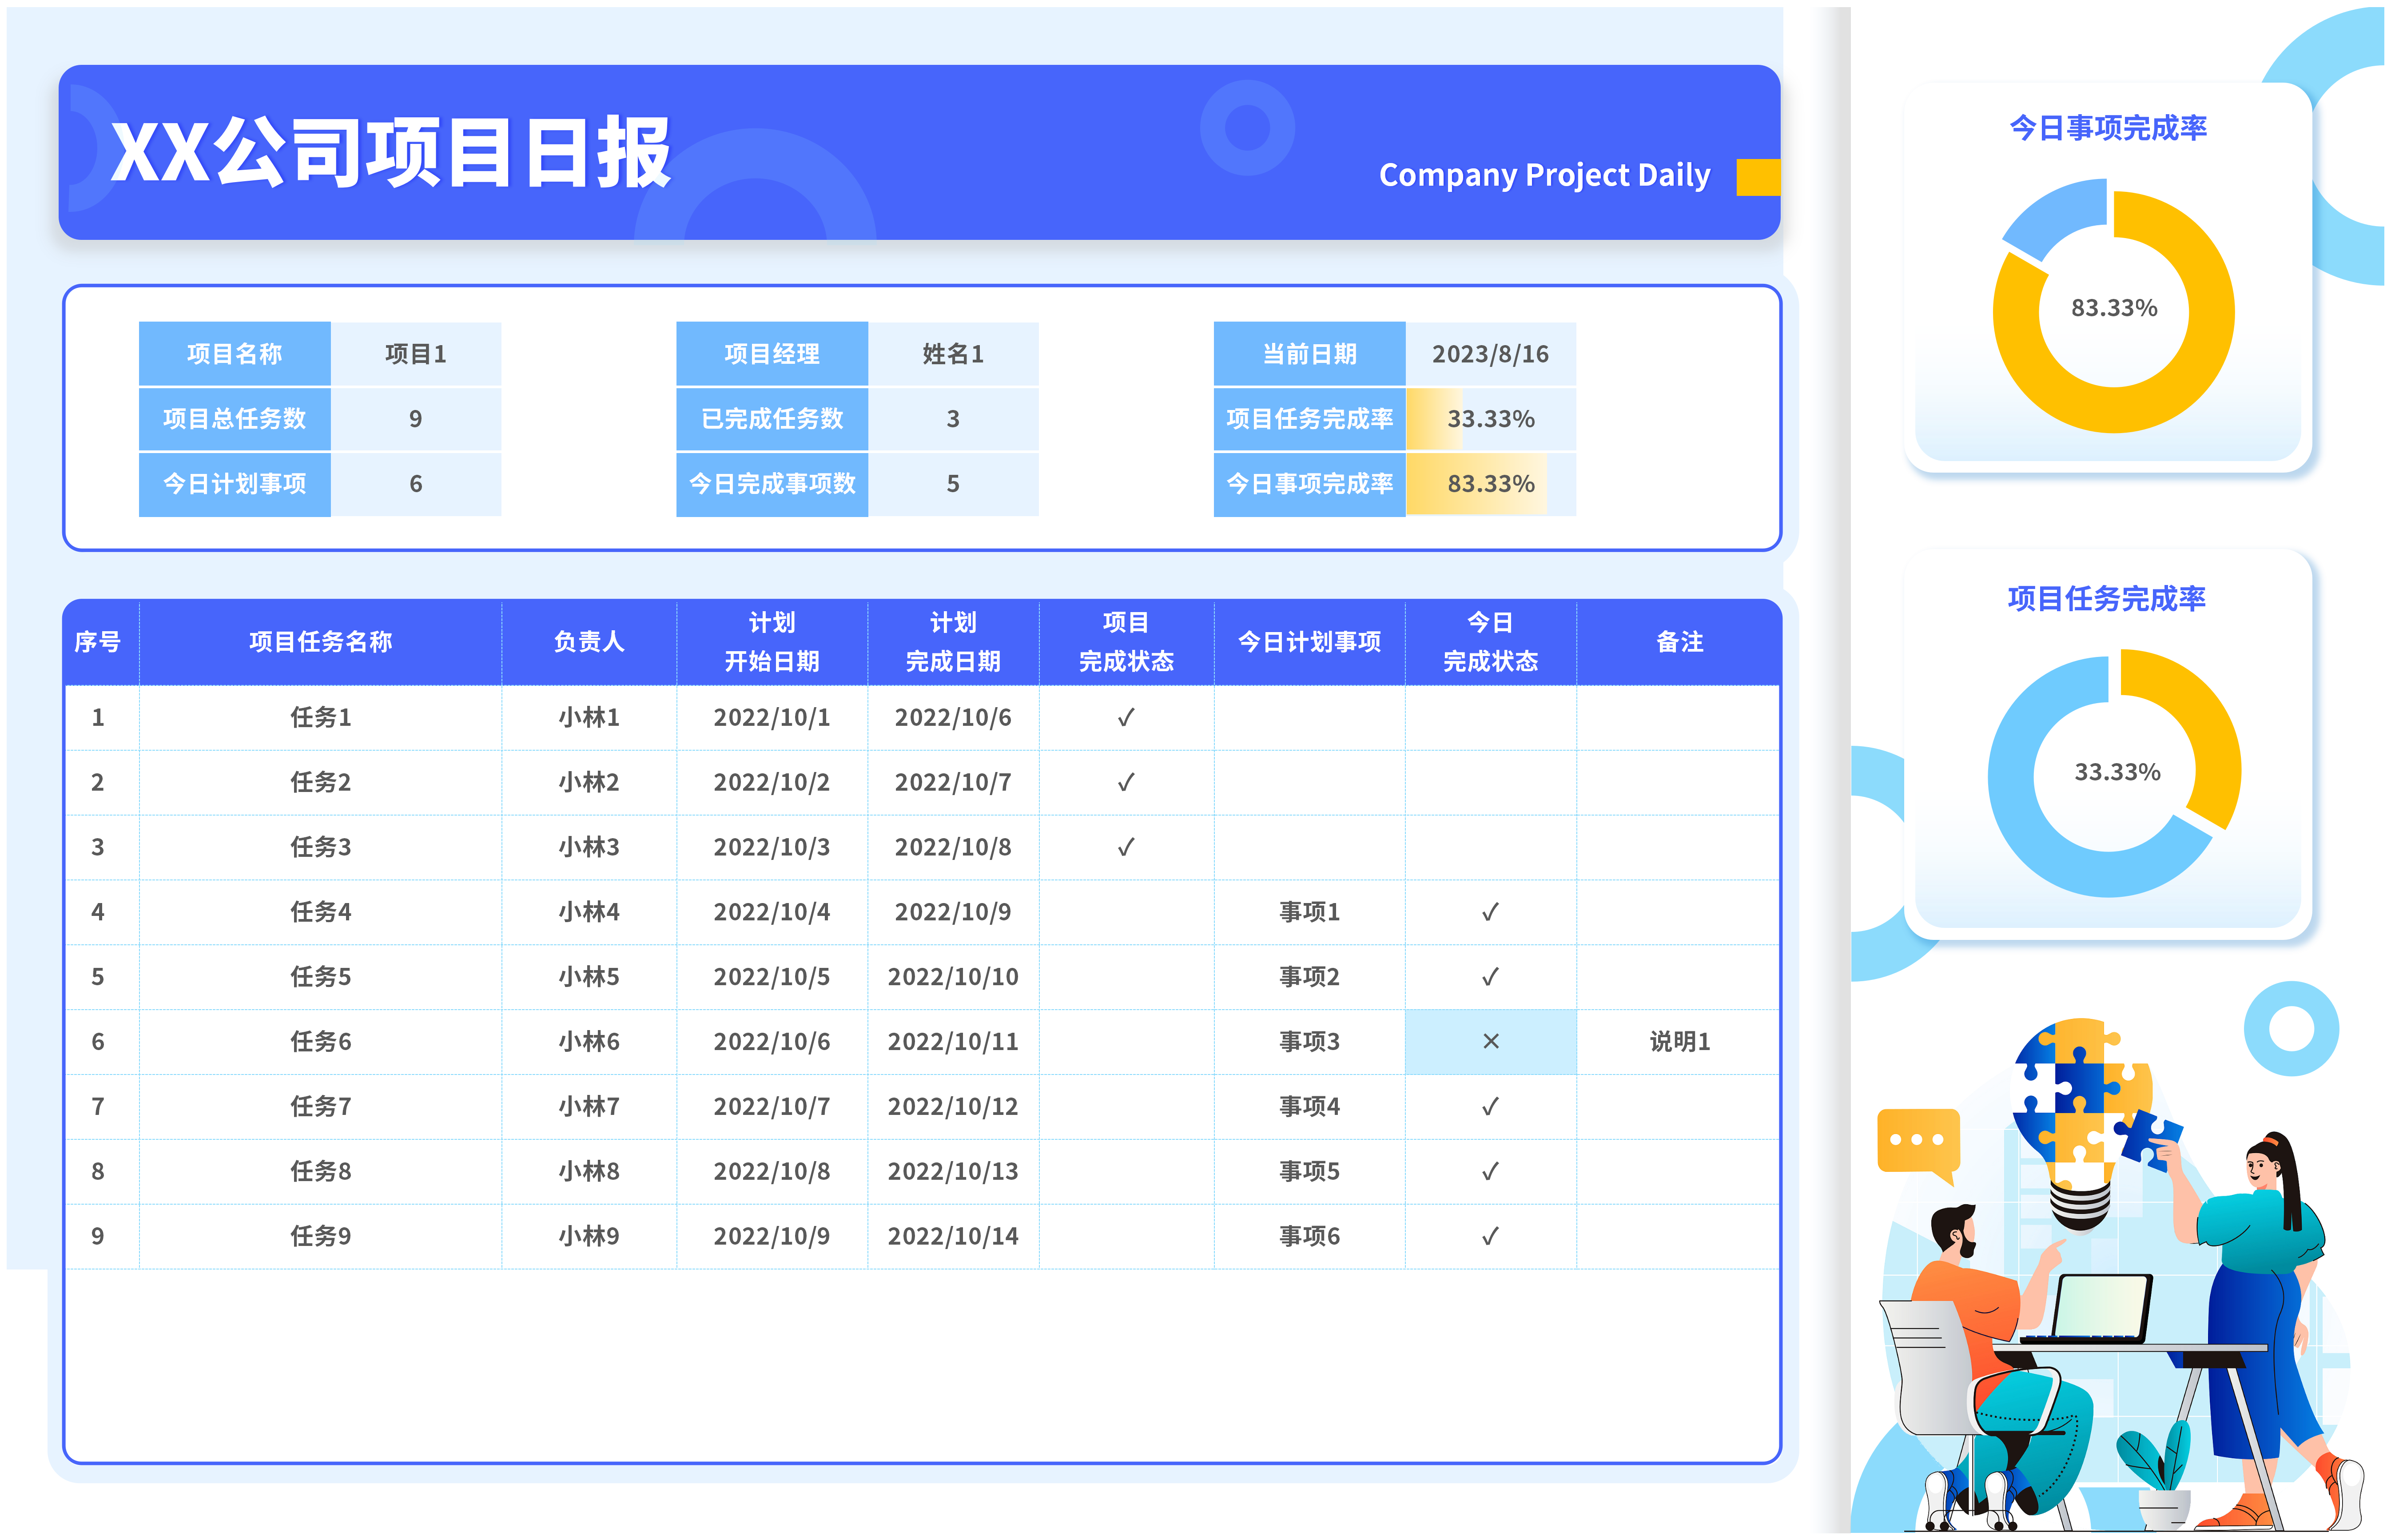Image resolution: width=2391 pixels, height=1540 pixels.
Task: Click the 项目名称 label cell
Action: tap(234, 354)
